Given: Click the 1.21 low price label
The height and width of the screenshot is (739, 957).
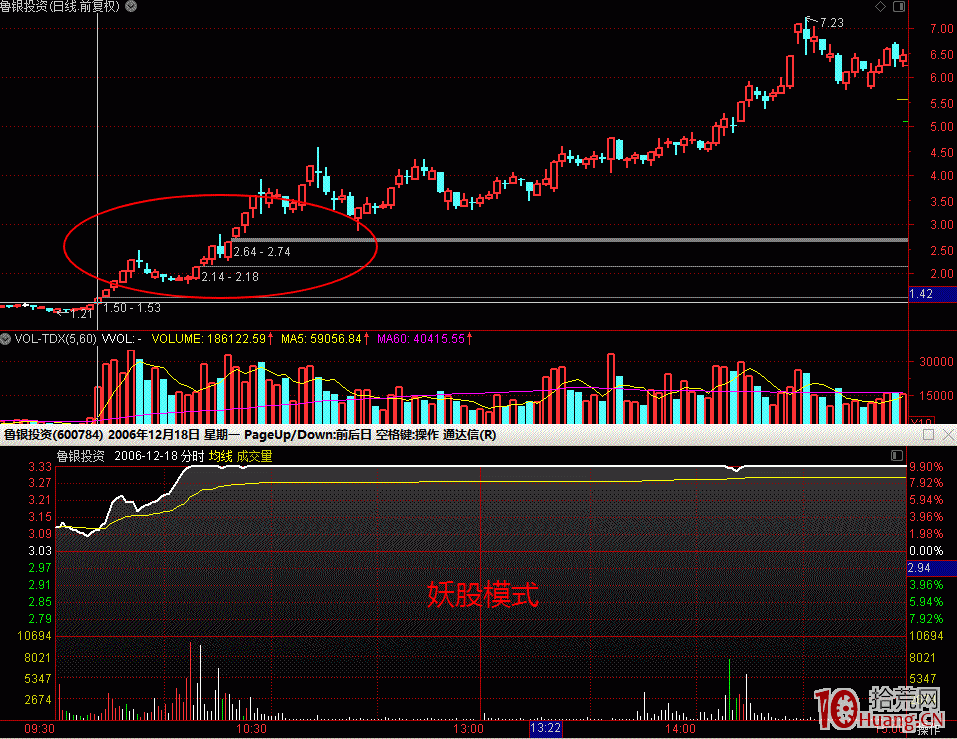Looking at the screenshot, I should pos(81,314).
